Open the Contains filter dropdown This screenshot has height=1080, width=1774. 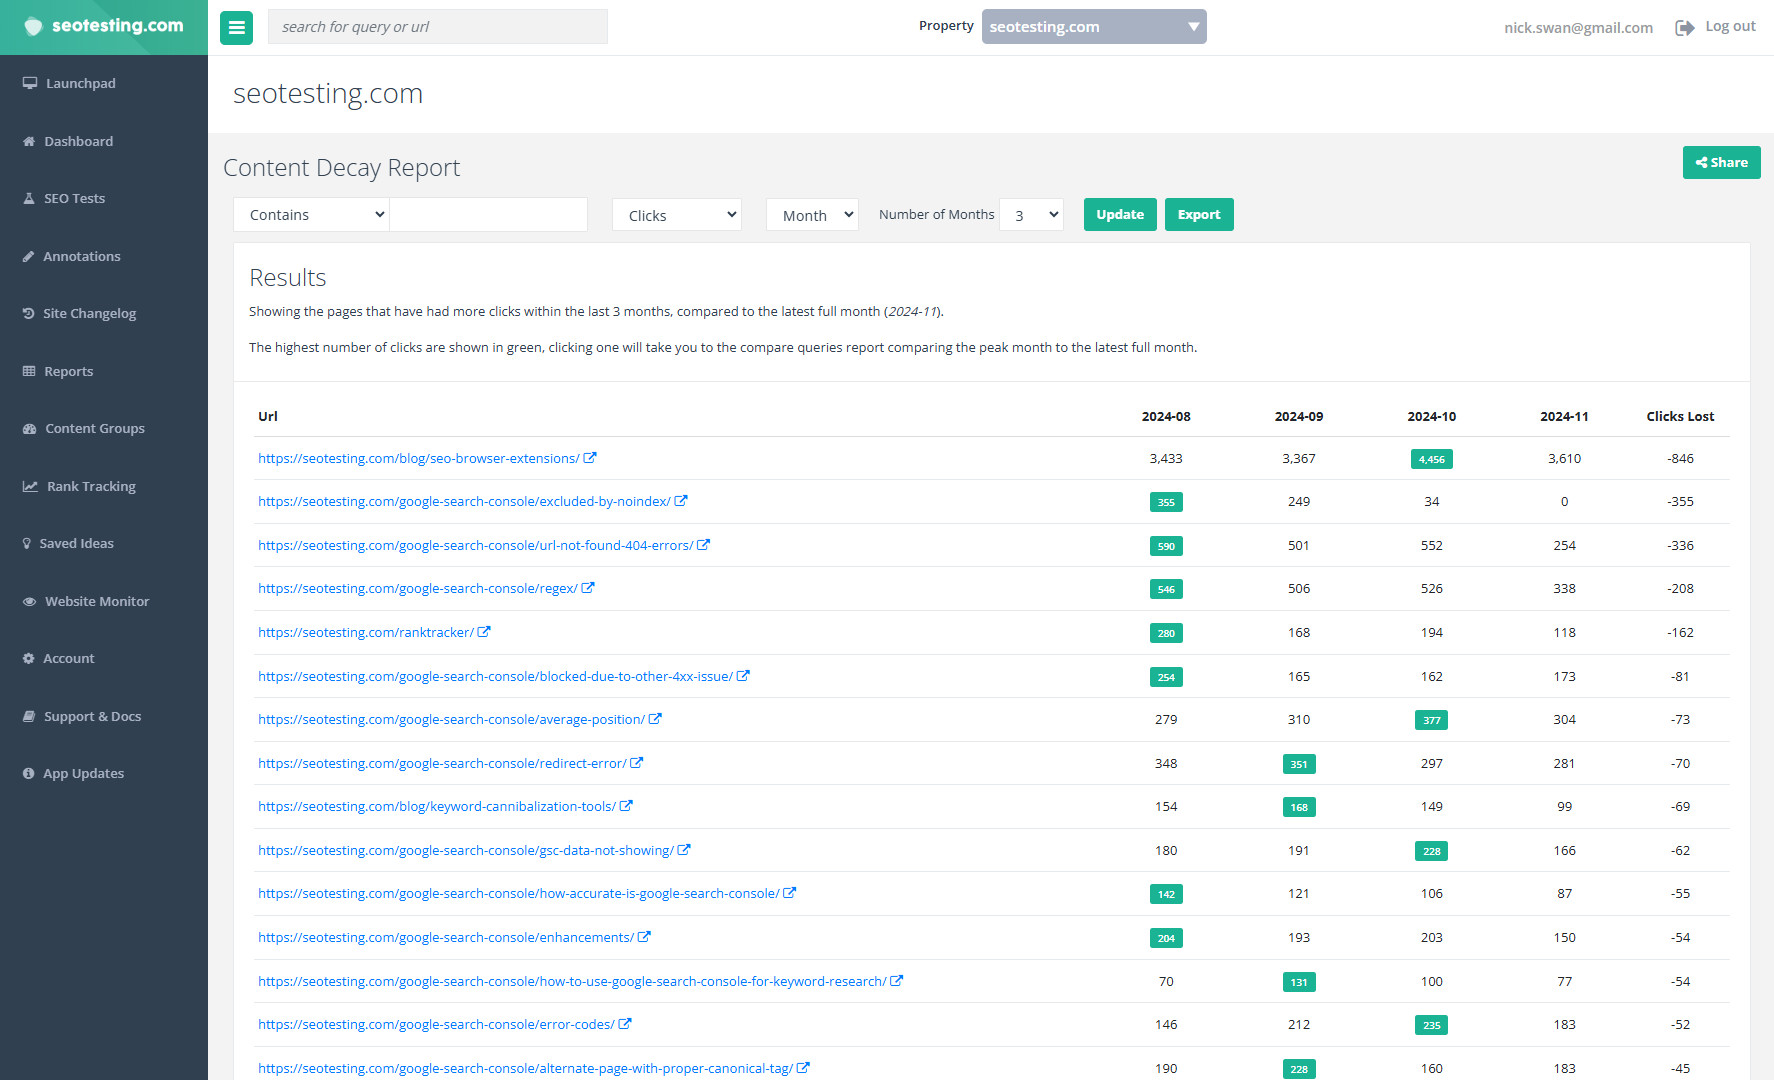pyautogui.click(x=311, y=215)
